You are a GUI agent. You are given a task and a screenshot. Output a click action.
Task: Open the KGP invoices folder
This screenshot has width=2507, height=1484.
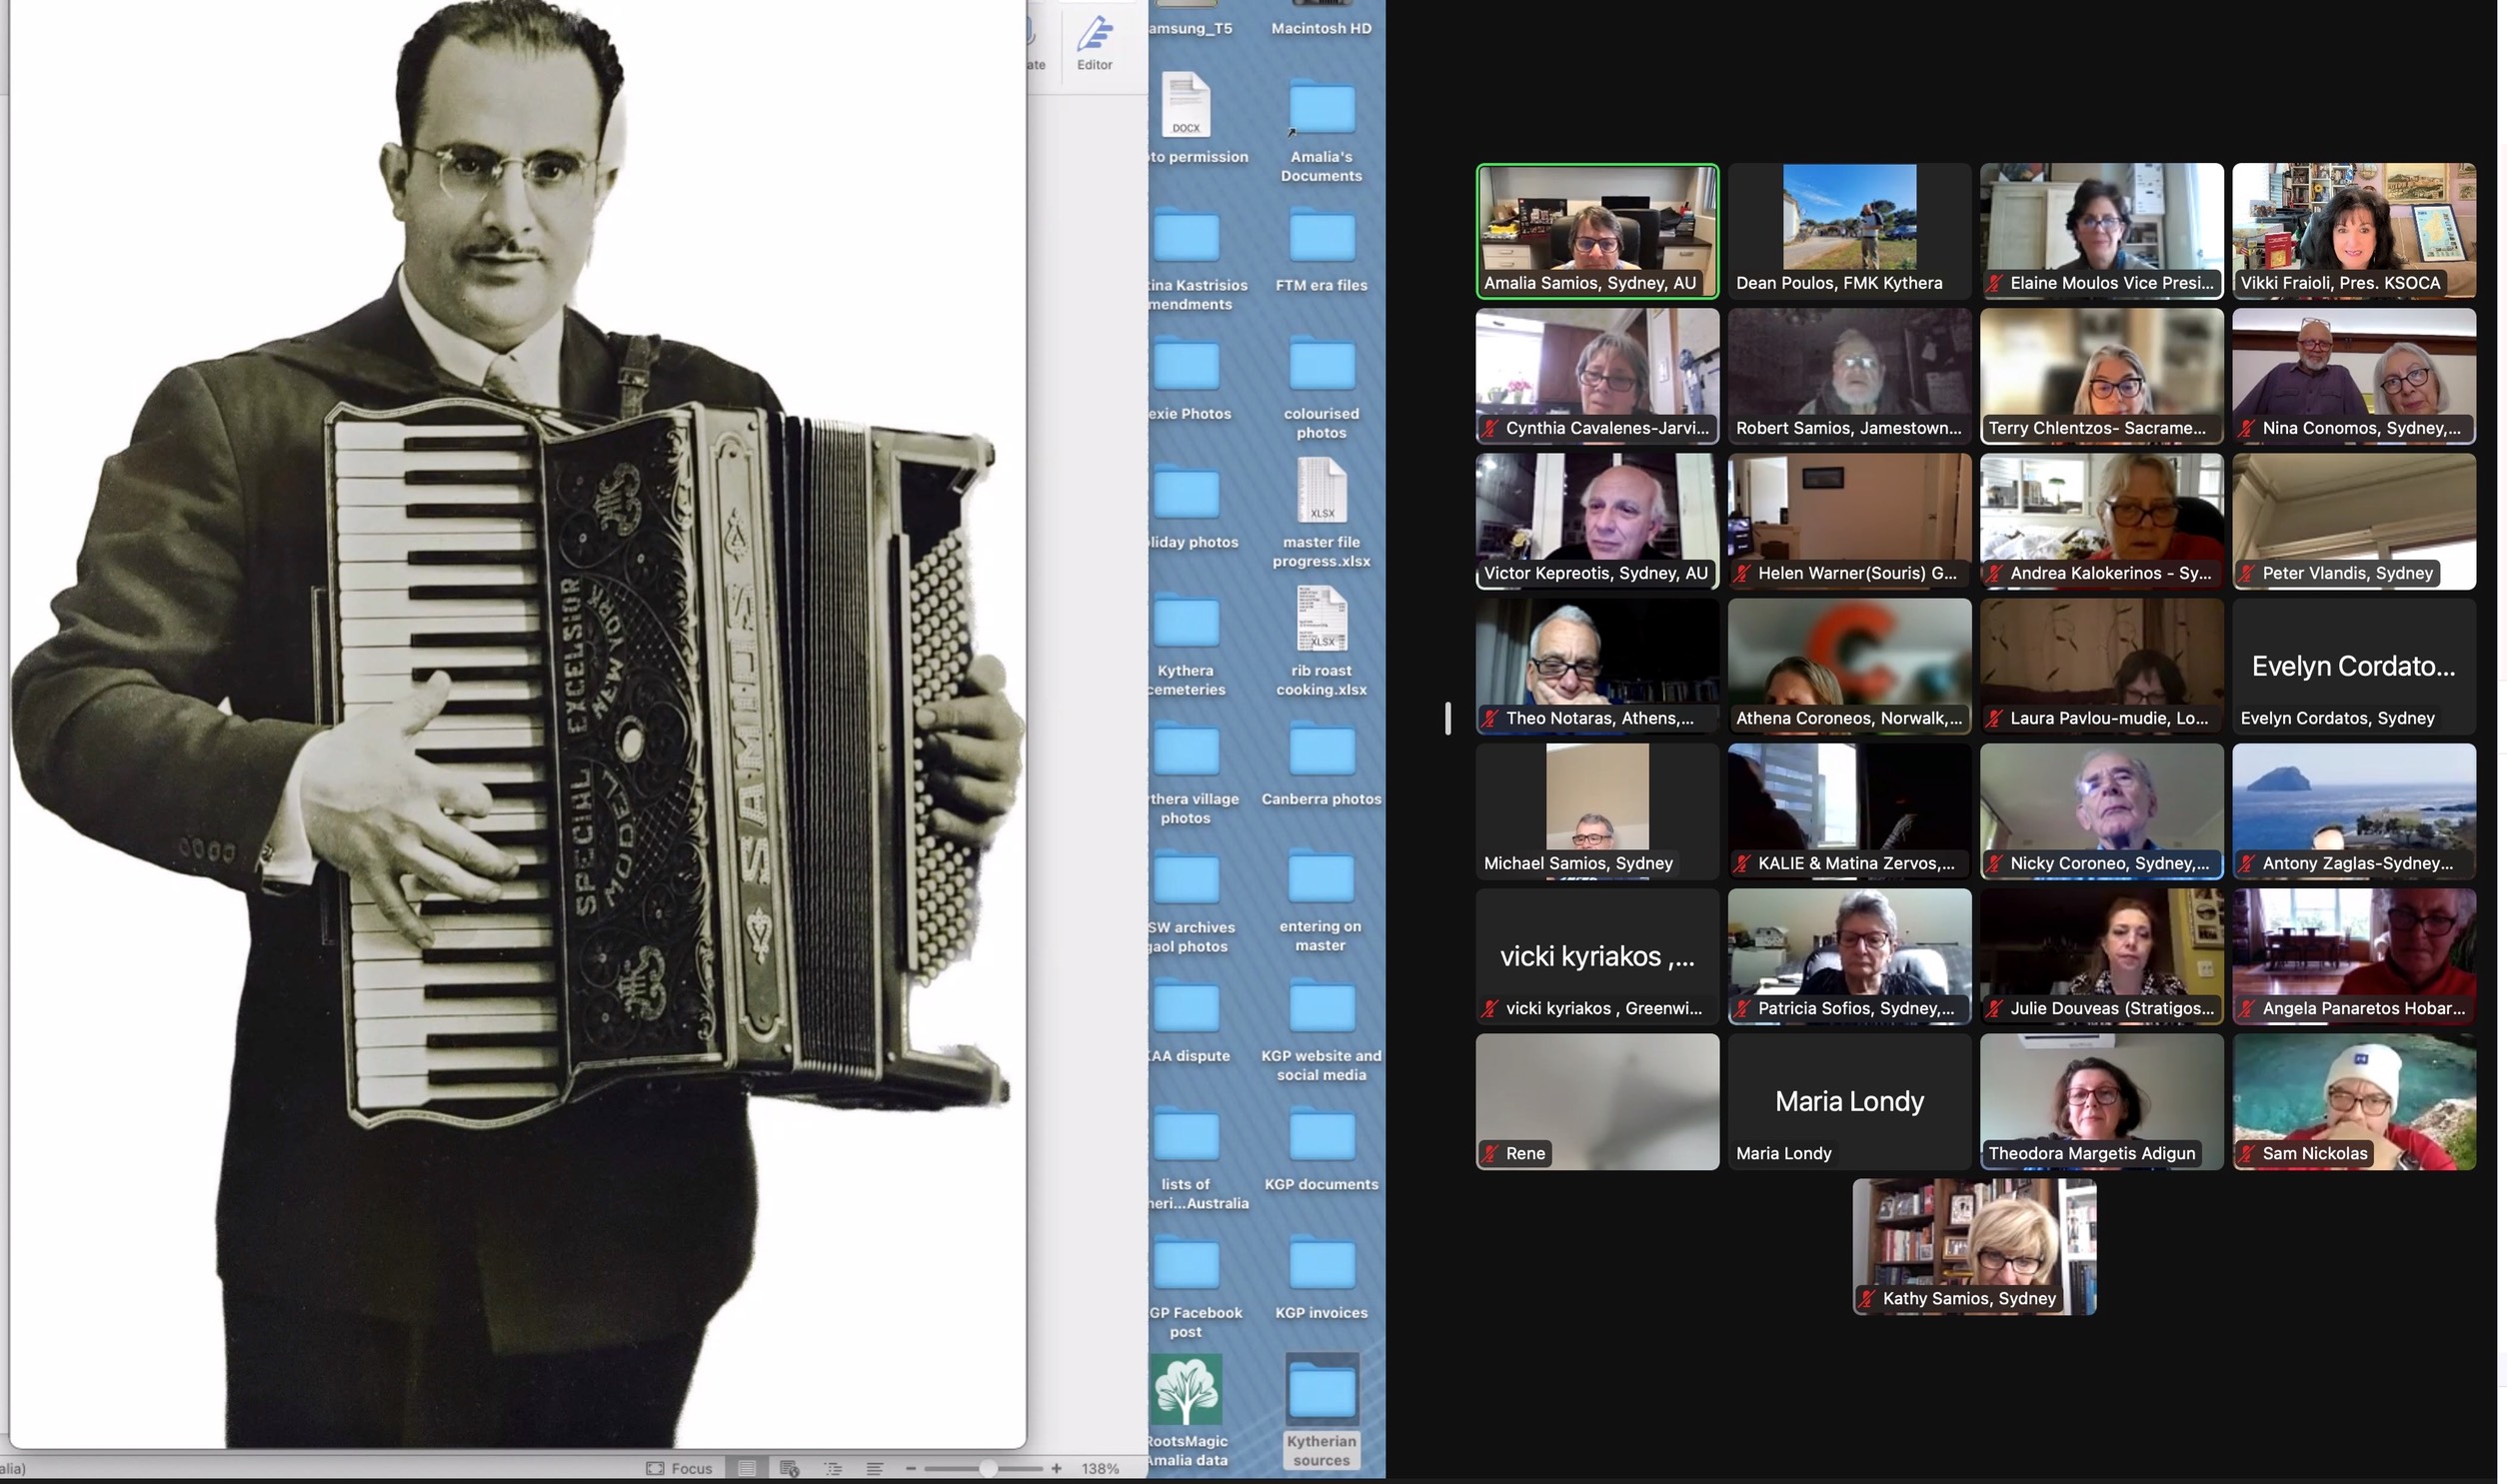[x=1321, y=1264]
